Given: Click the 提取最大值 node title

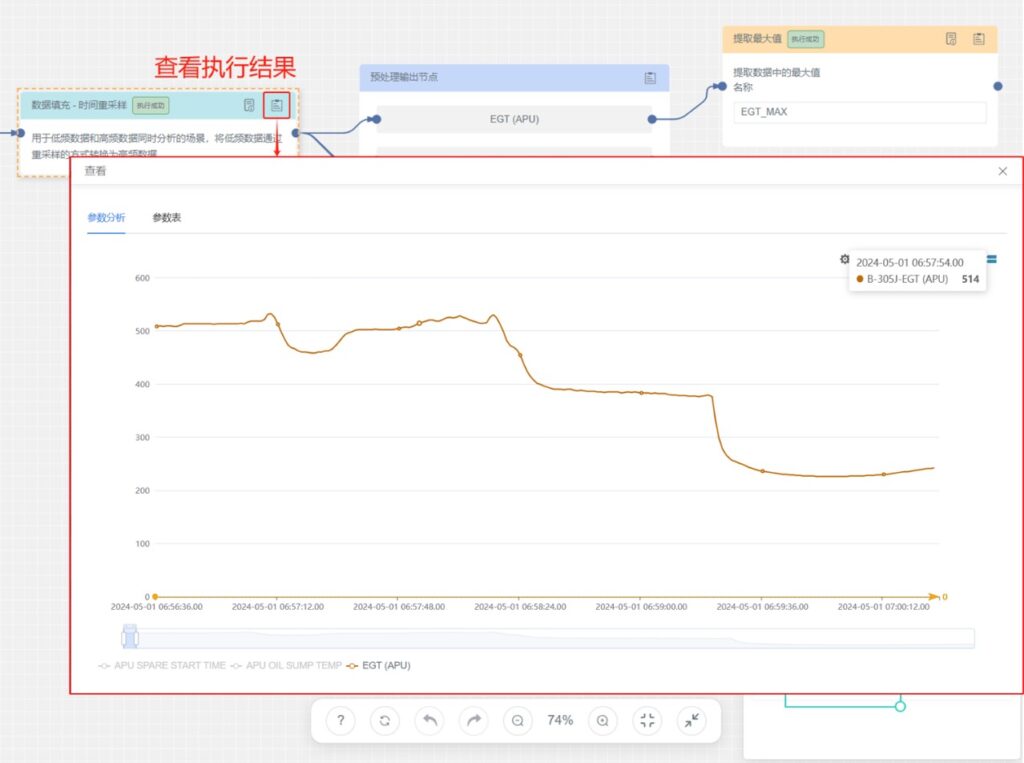Looking at the screenshot, I should [757, 39].
